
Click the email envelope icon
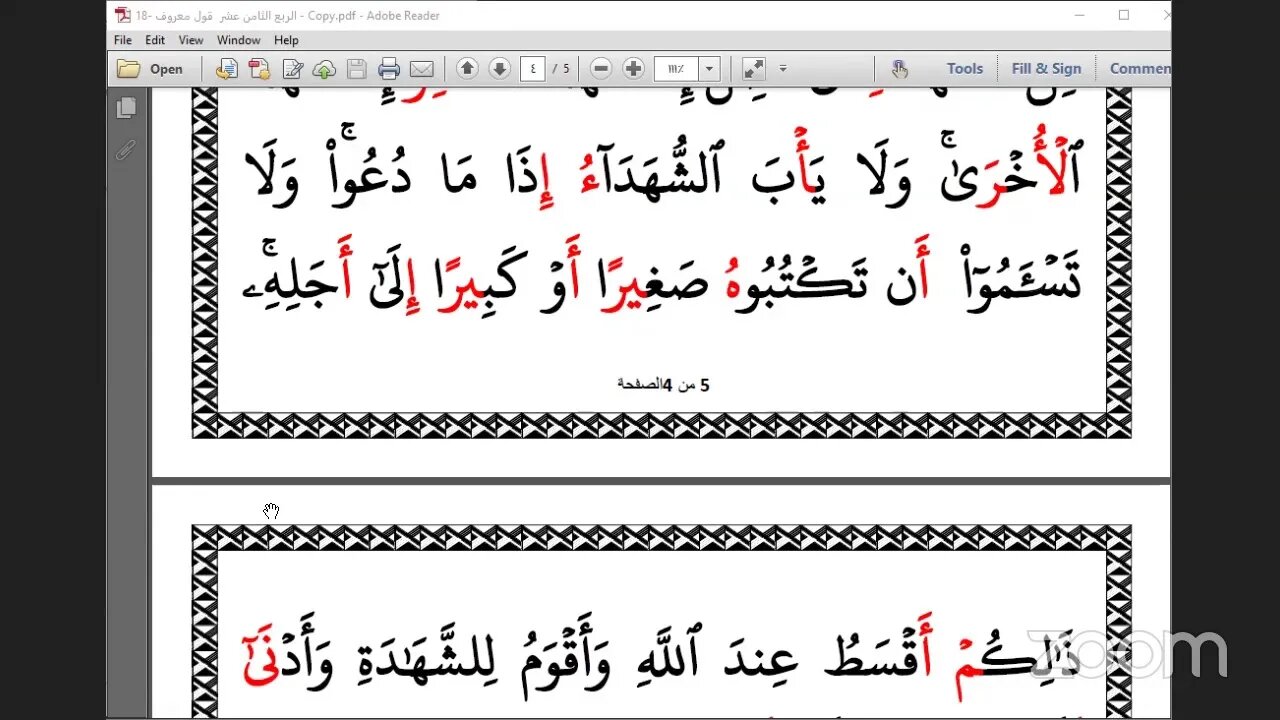tap(422, 69)
